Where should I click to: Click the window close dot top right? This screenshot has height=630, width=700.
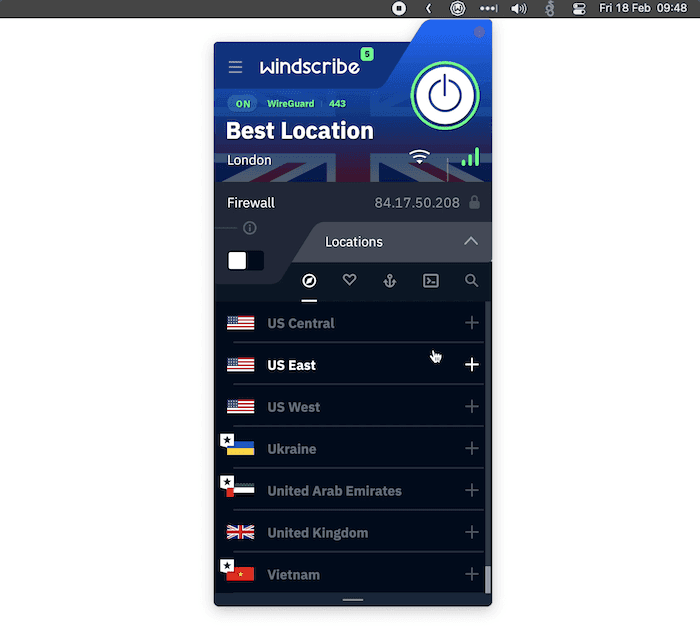[479, 32]
